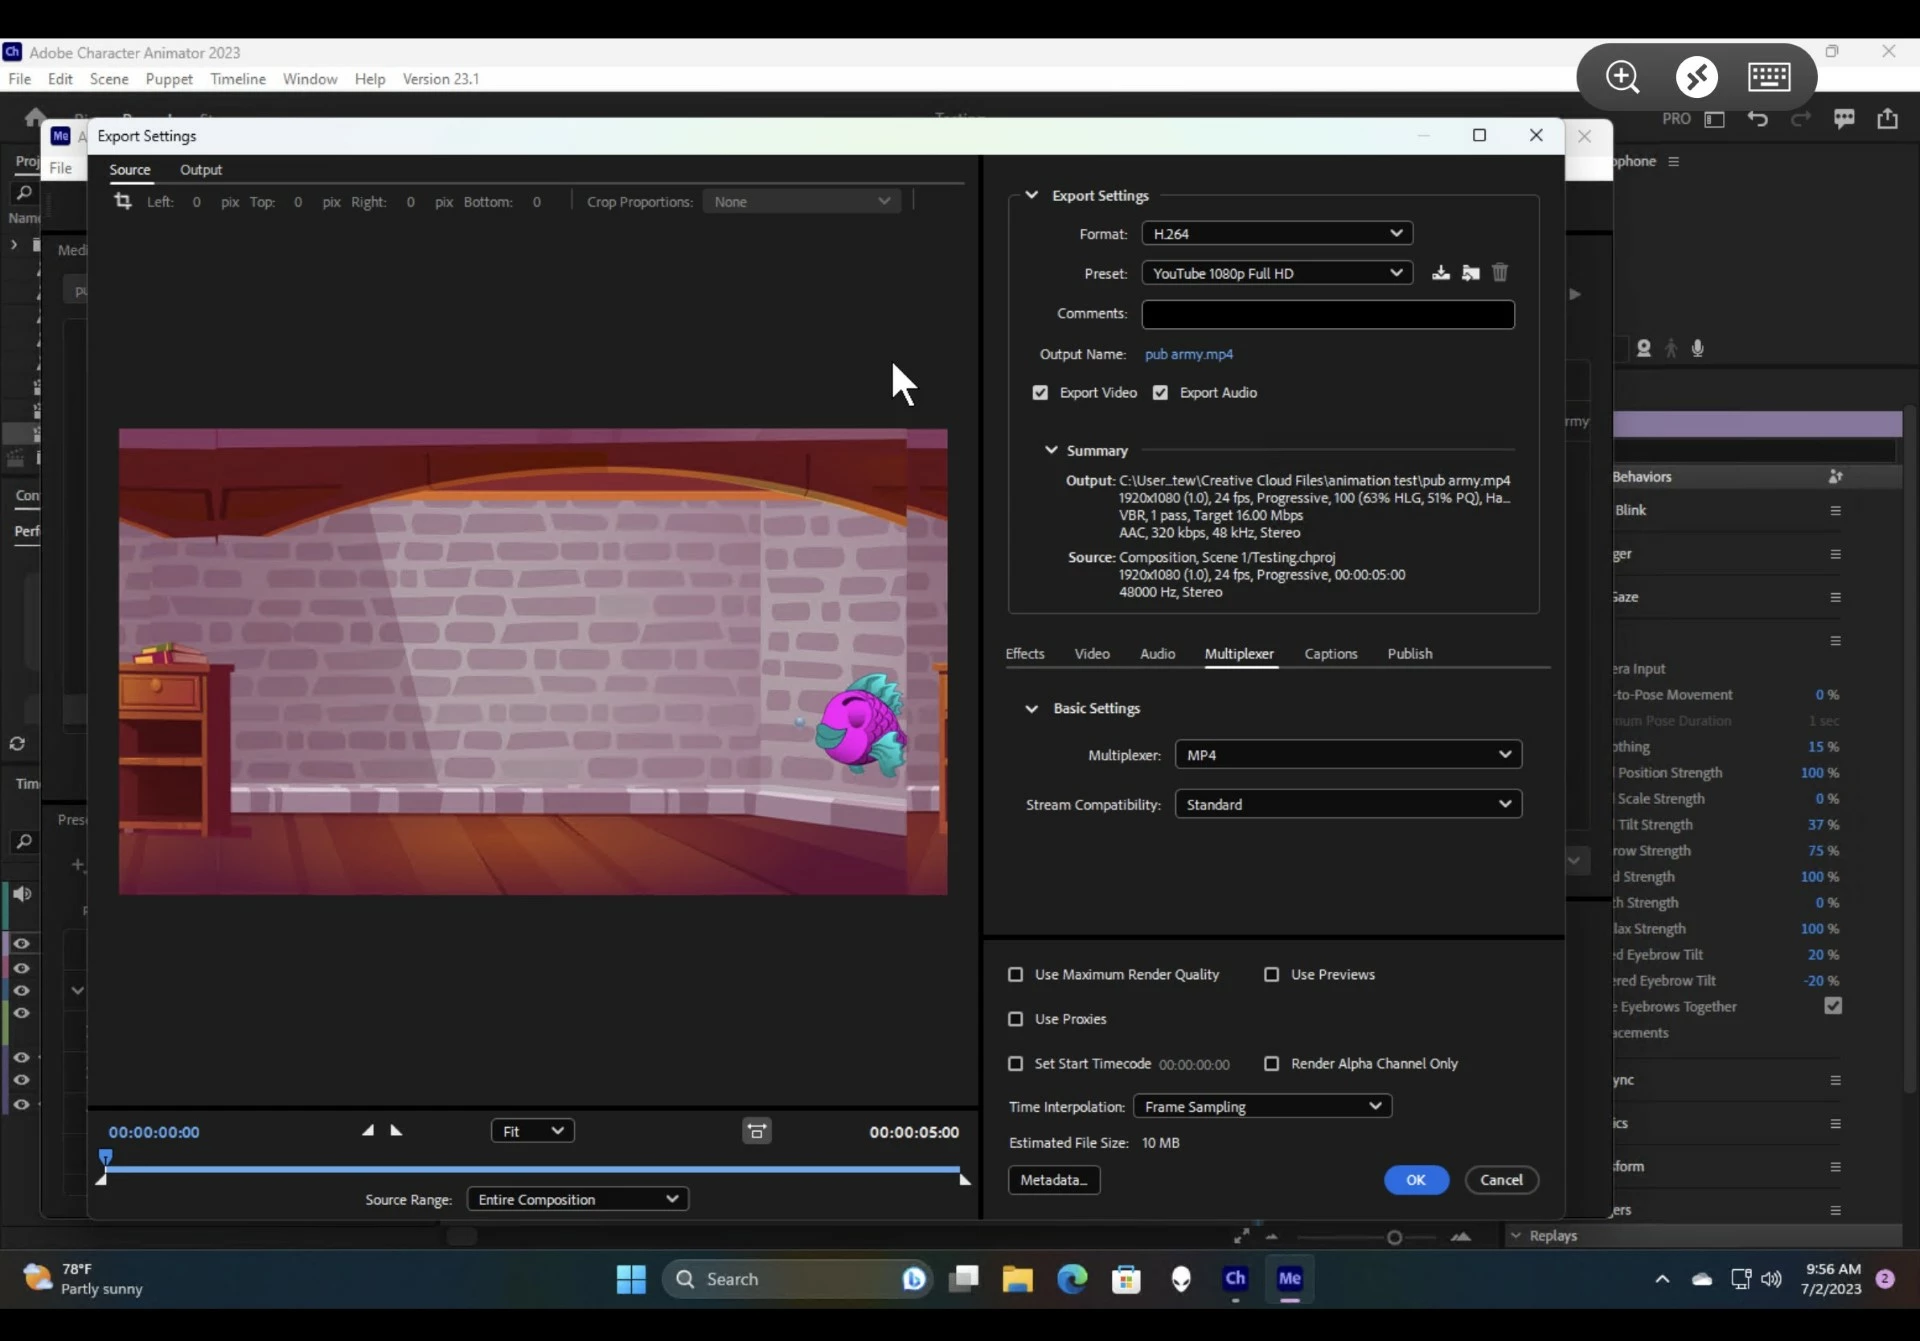Click the Import Presets icon
1920x1341 pixels.
[x=1470, y=273]
